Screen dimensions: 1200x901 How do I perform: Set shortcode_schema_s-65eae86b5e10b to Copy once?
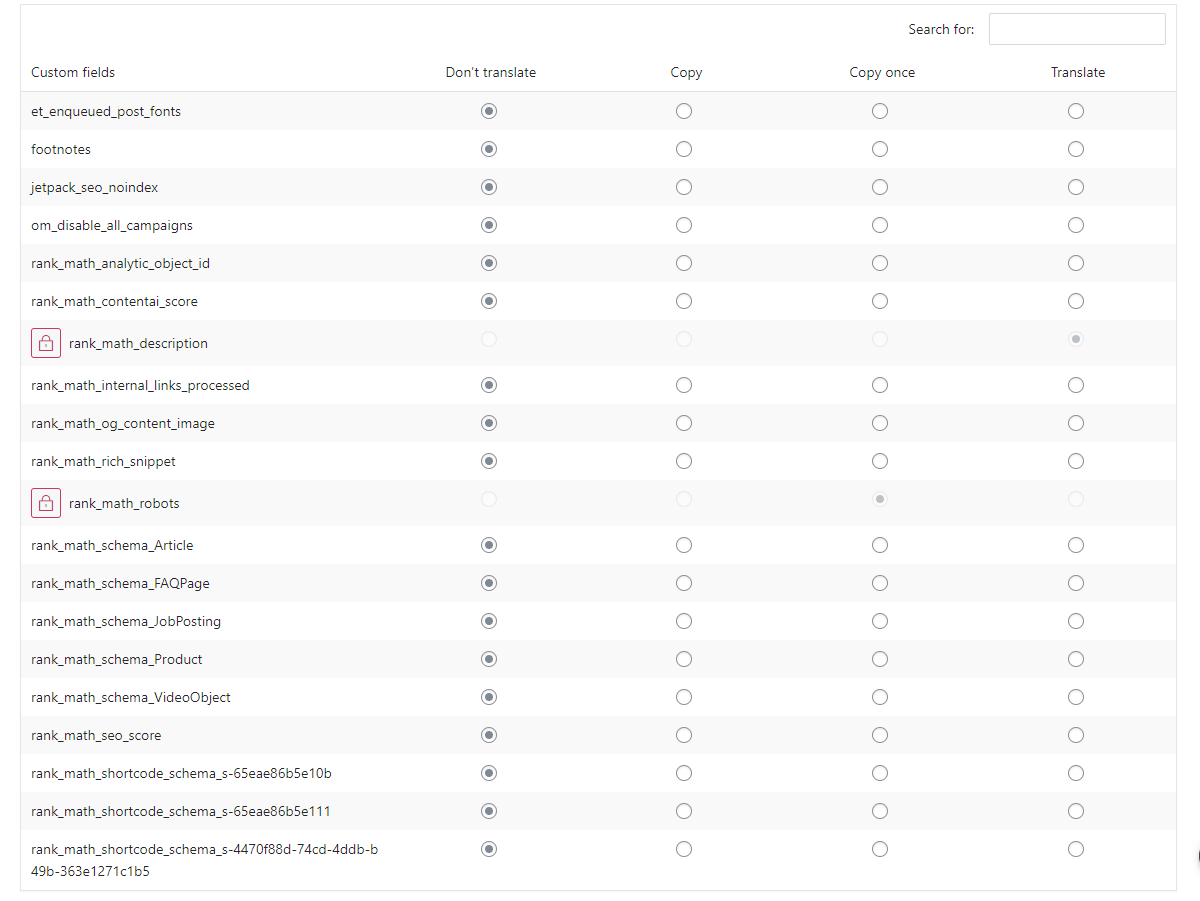[880, 773]
